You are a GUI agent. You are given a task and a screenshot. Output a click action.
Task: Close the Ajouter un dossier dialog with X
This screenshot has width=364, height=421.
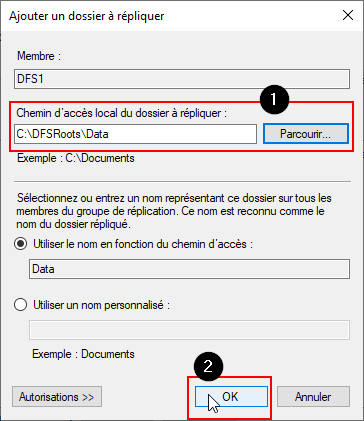(x=348, y=15)
